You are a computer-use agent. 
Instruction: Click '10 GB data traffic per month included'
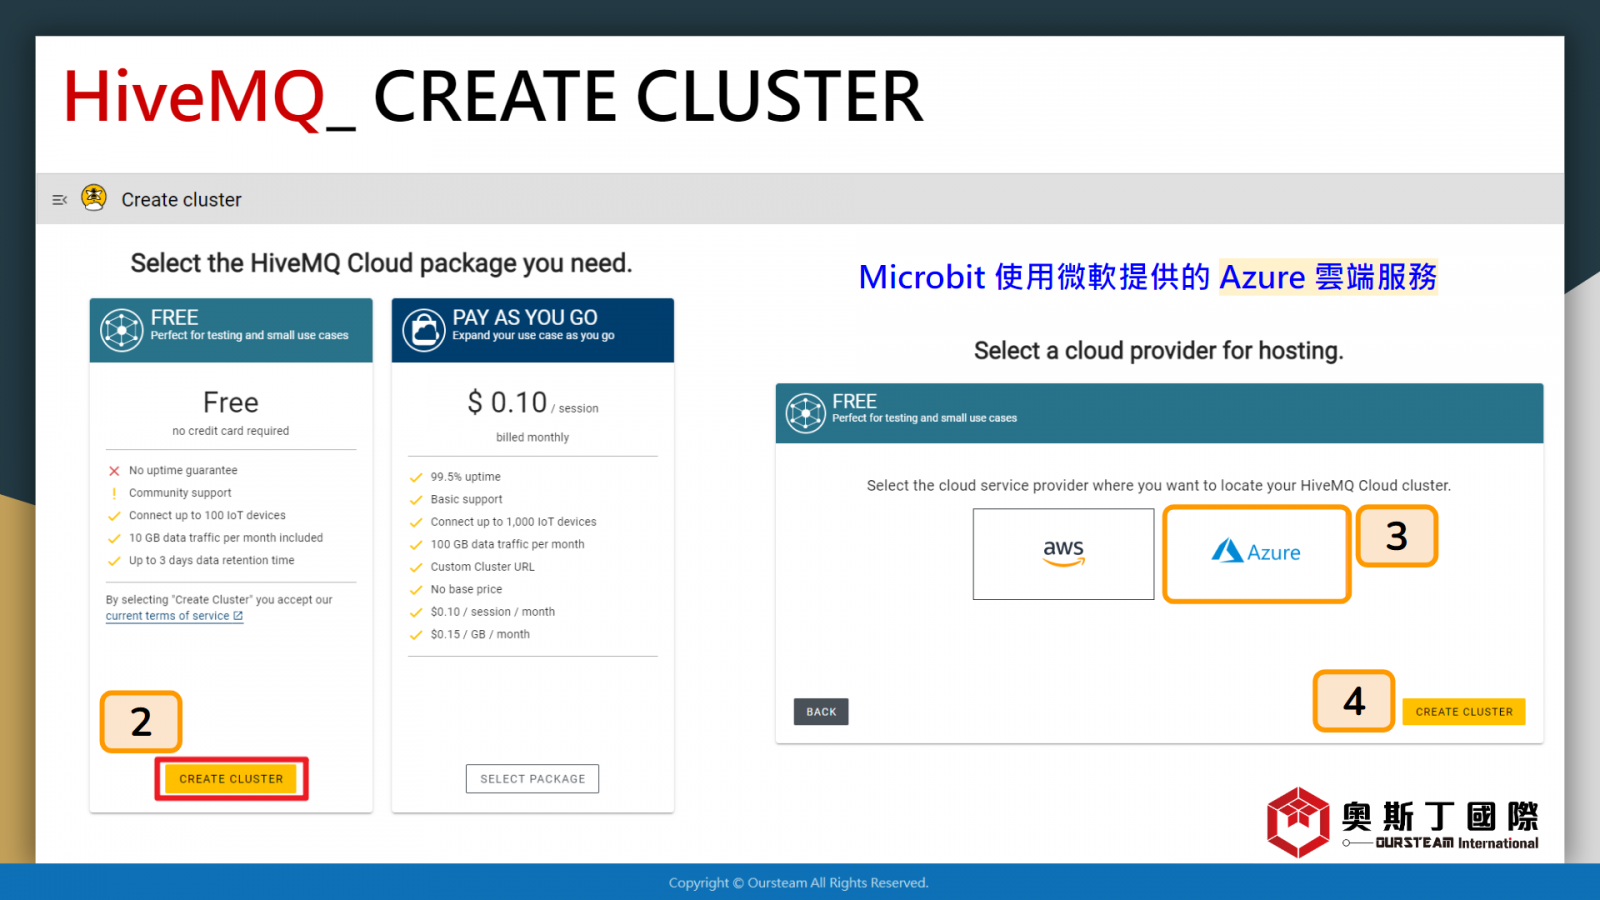point(226,538)
